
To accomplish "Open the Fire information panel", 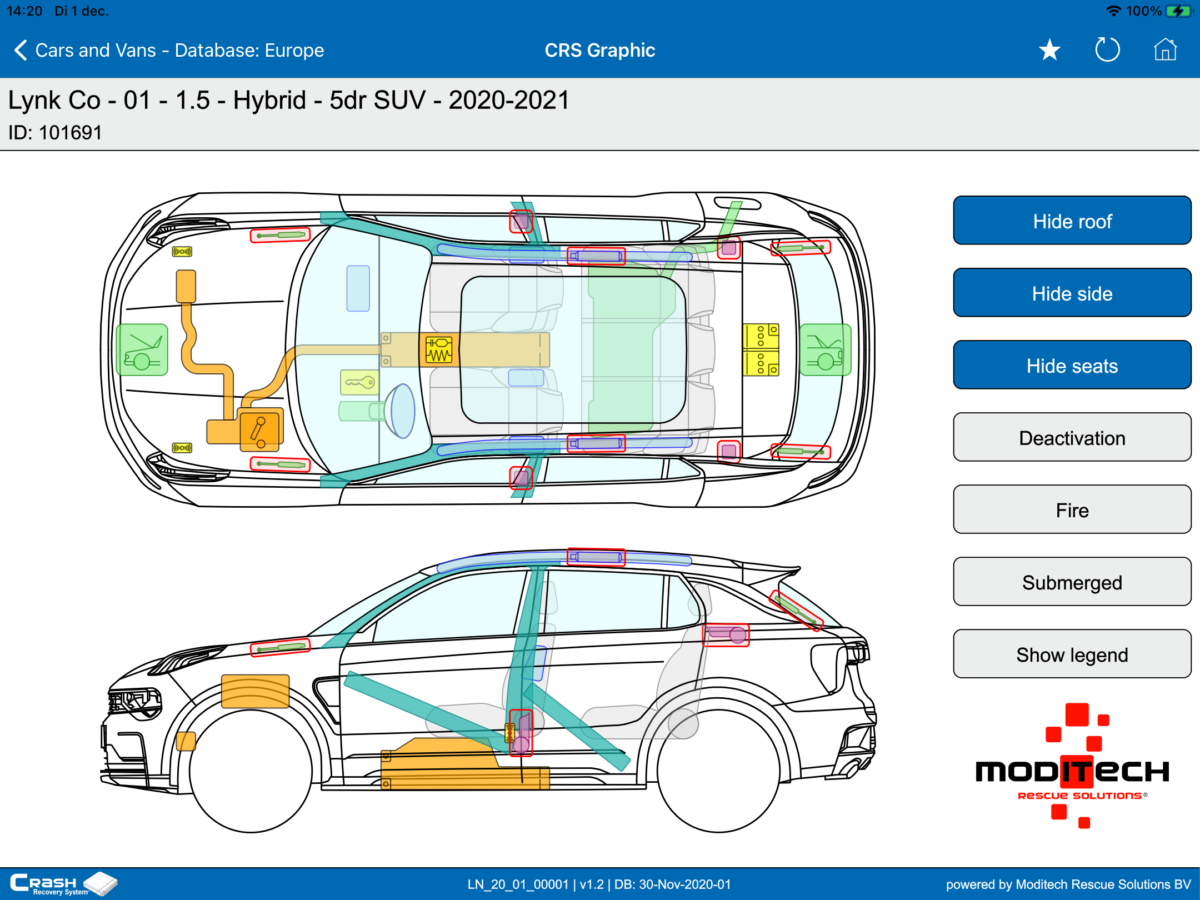I will [1072, 510].
